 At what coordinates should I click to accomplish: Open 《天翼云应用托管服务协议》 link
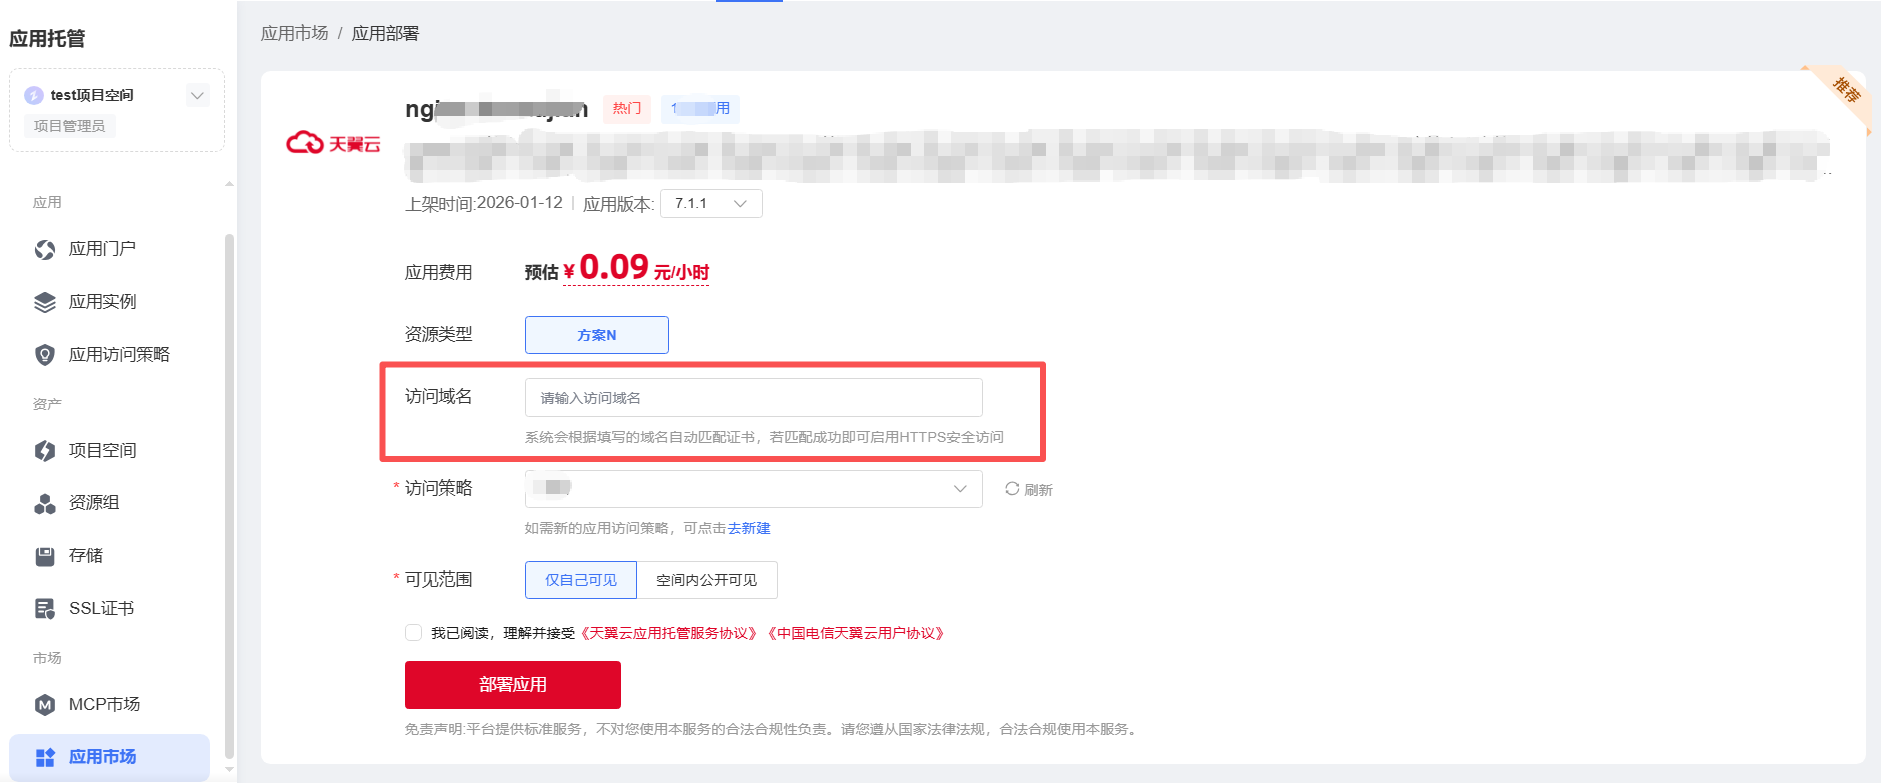tap(669, 633)
